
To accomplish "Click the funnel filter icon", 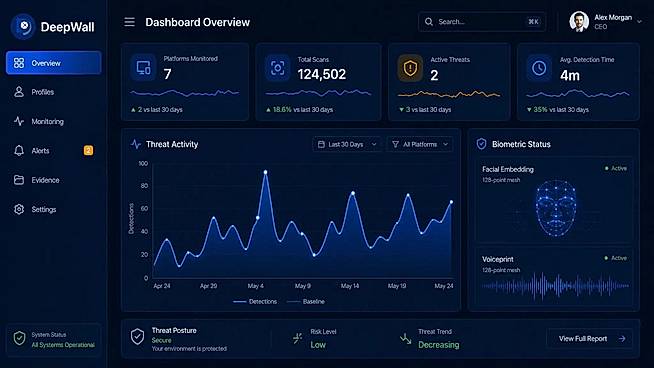I will pos(395,144).
